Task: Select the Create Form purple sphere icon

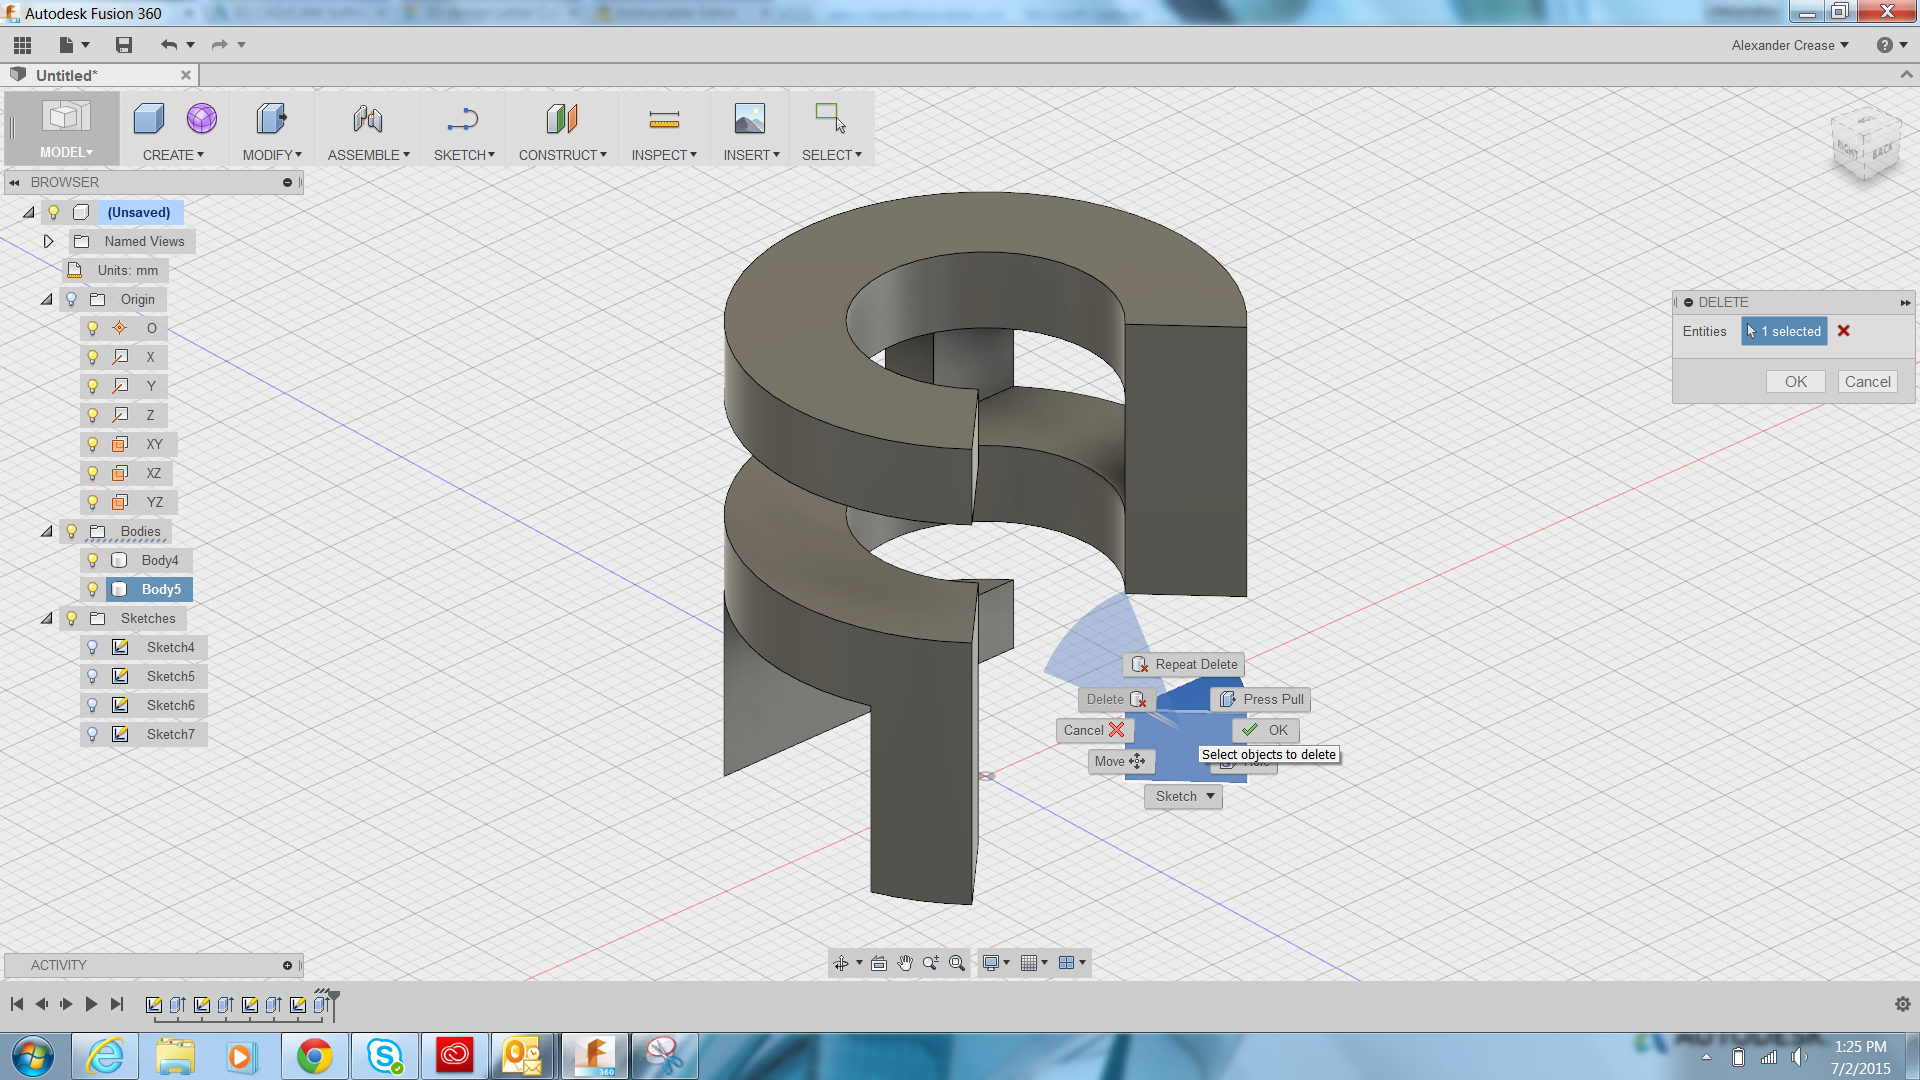Action: [x=202, y=119]
